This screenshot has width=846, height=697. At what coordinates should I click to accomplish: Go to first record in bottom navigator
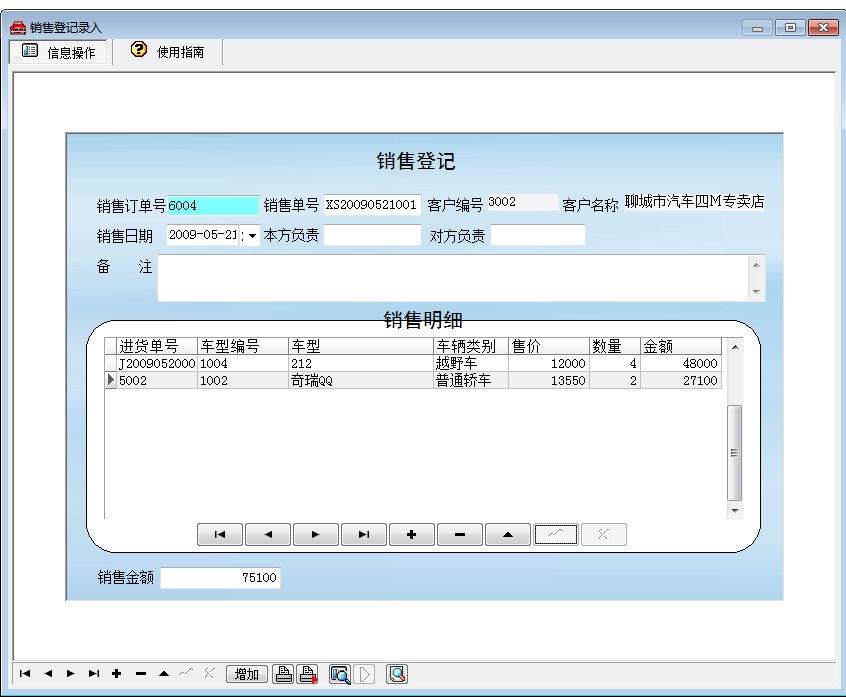pyautogui.click(x=25, y=673)
